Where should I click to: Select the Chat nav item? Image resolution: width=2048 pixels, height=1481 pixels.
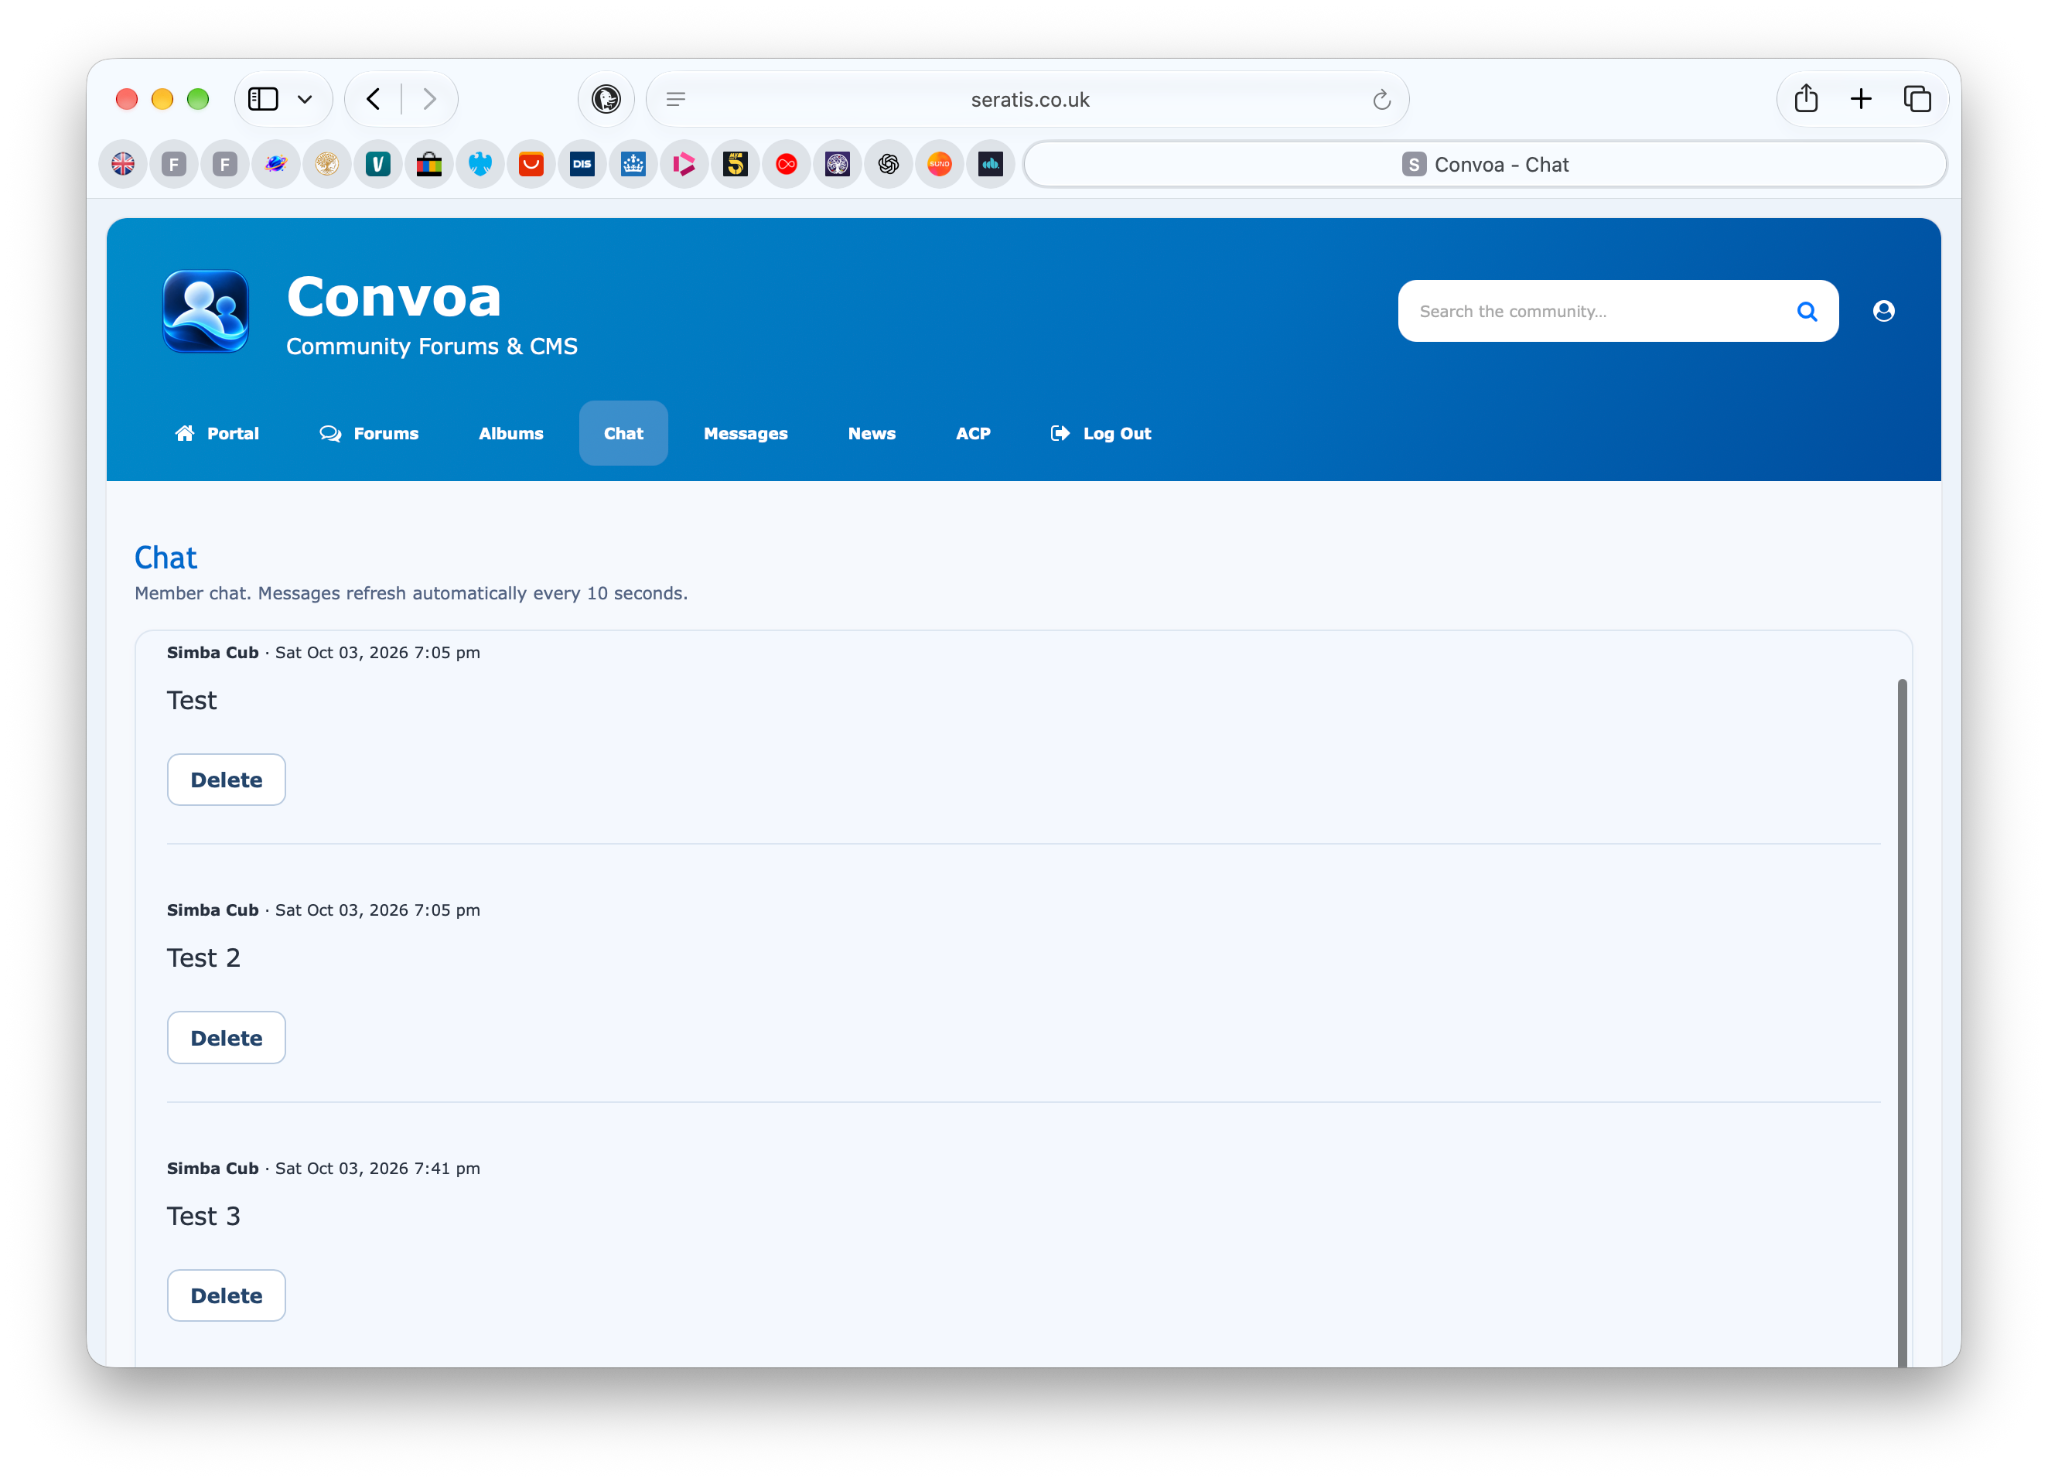[623, 433]
